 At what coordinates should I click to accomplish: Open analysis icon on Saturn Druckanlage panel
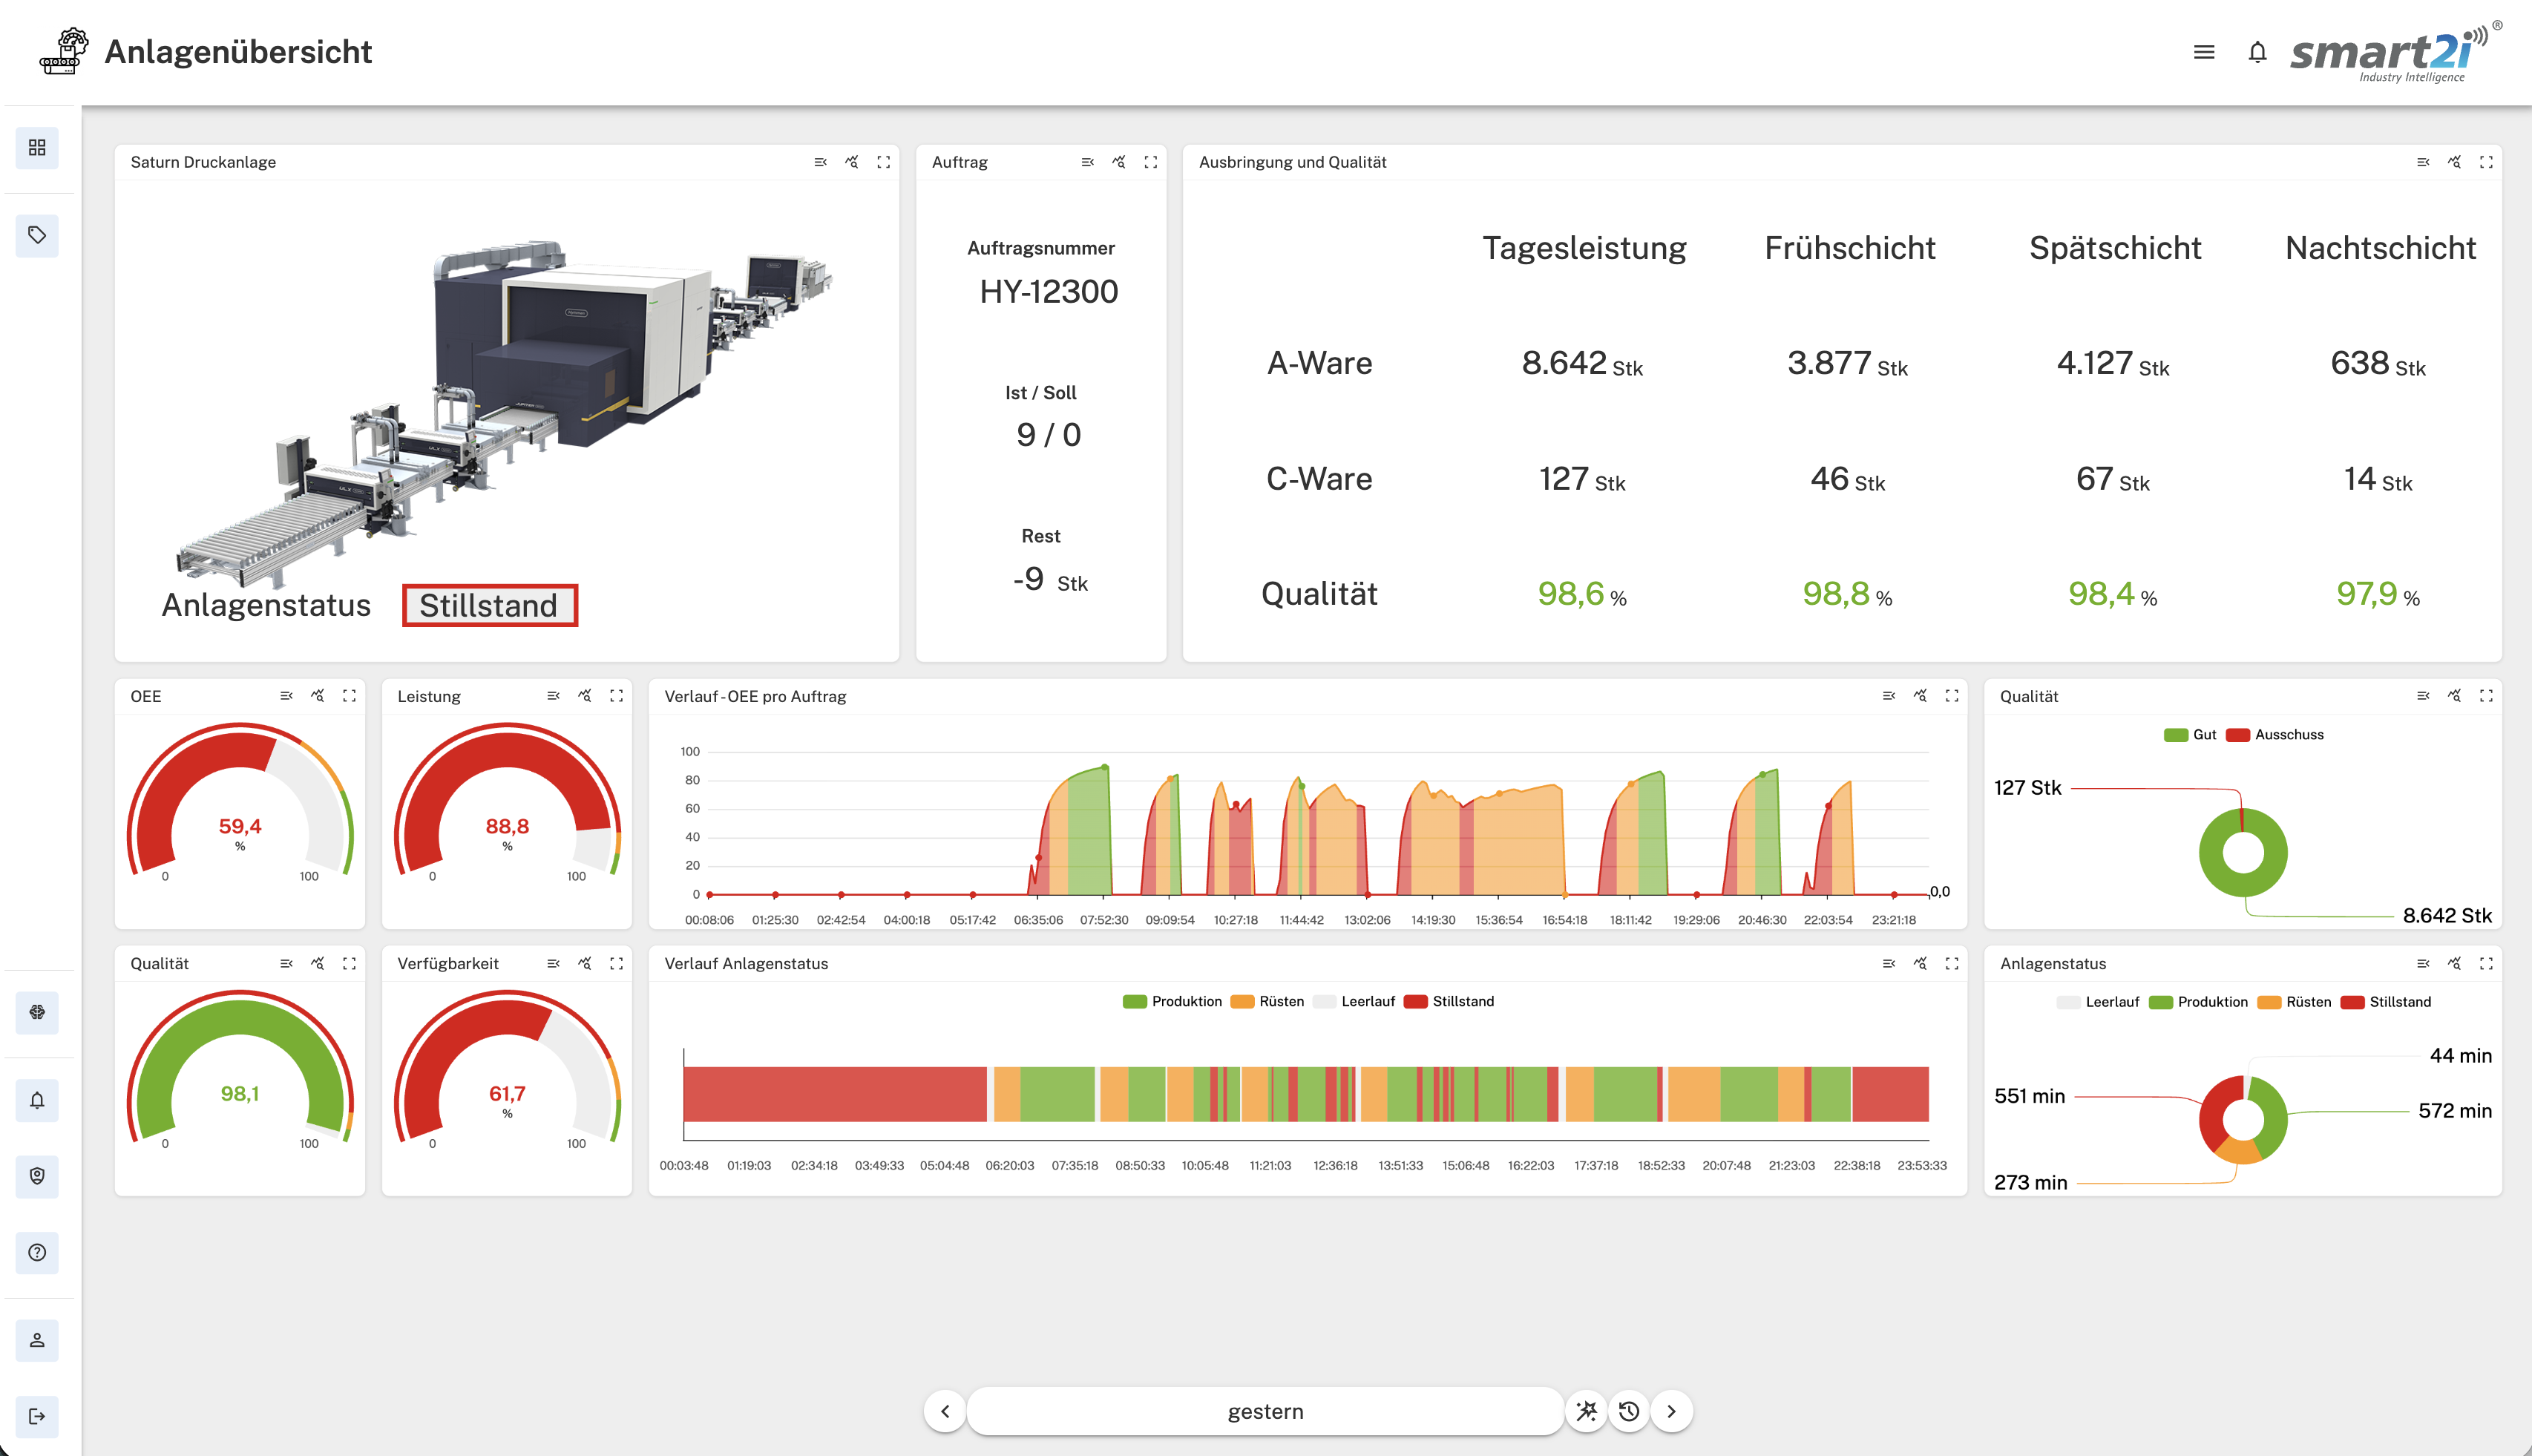pos(852,162)
